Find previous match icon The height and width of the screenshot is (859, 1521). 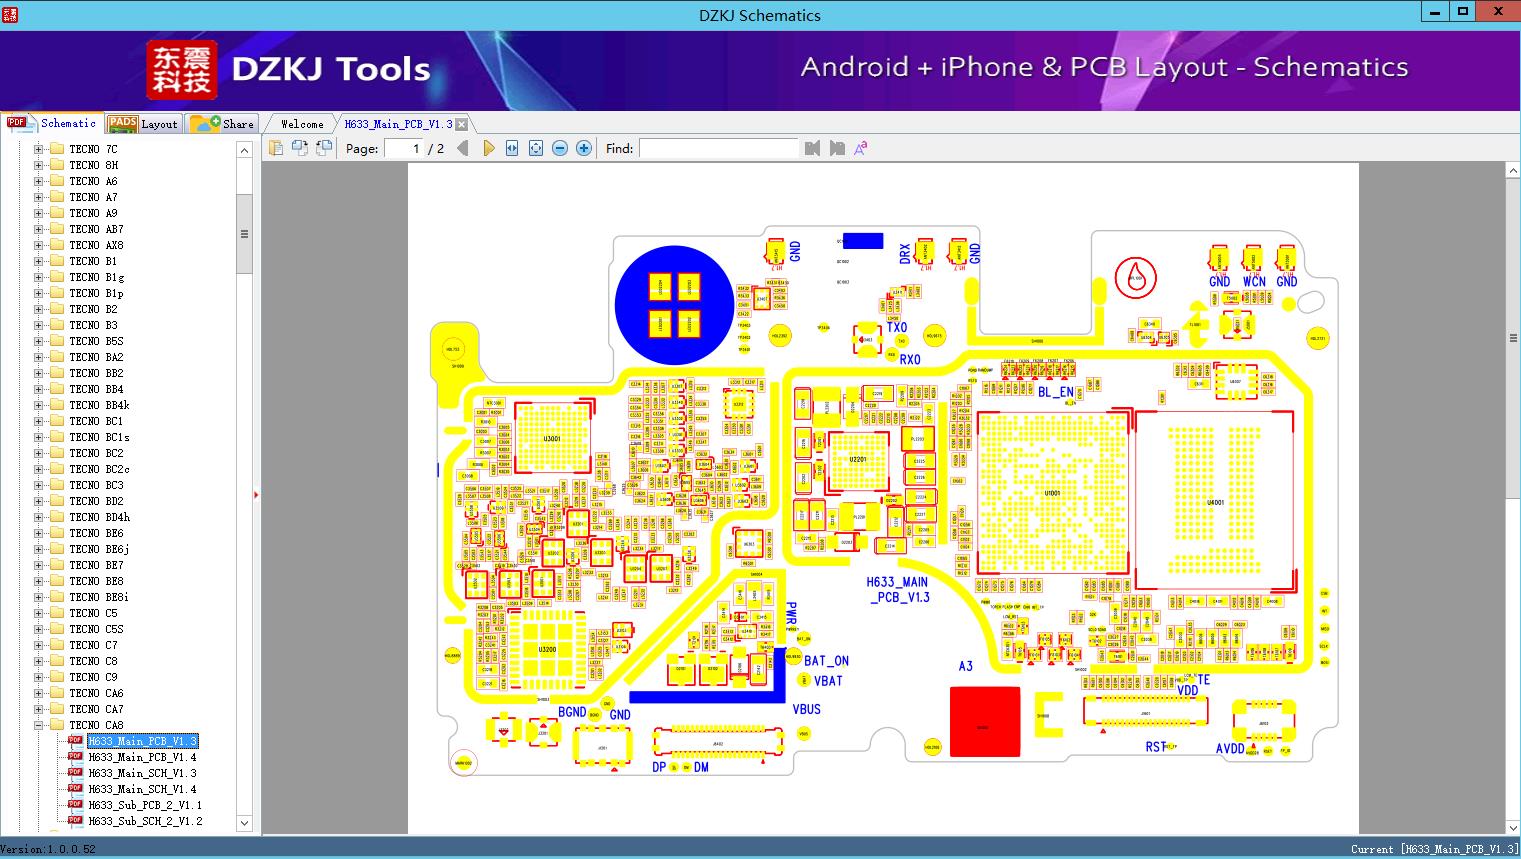pos(812,148)
